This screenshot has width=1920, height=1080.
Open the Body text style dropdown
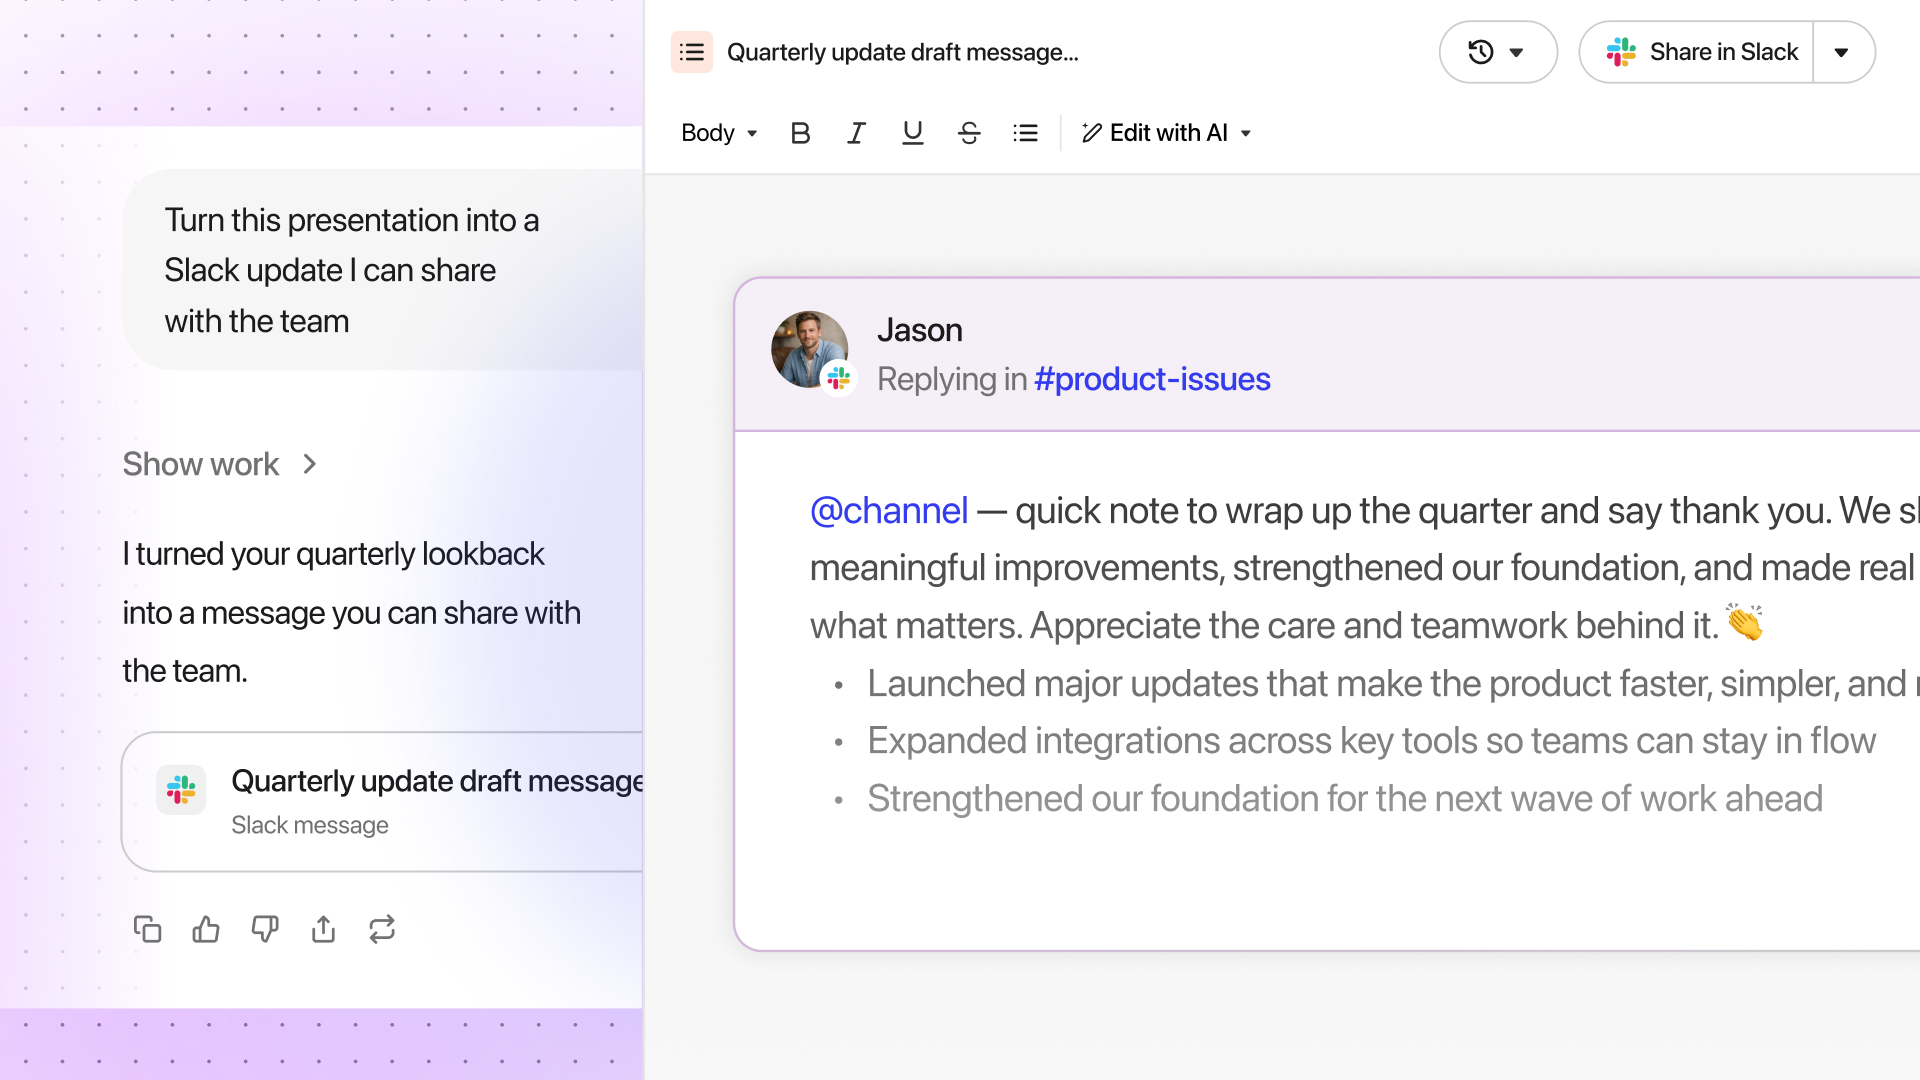pos(719,133)
